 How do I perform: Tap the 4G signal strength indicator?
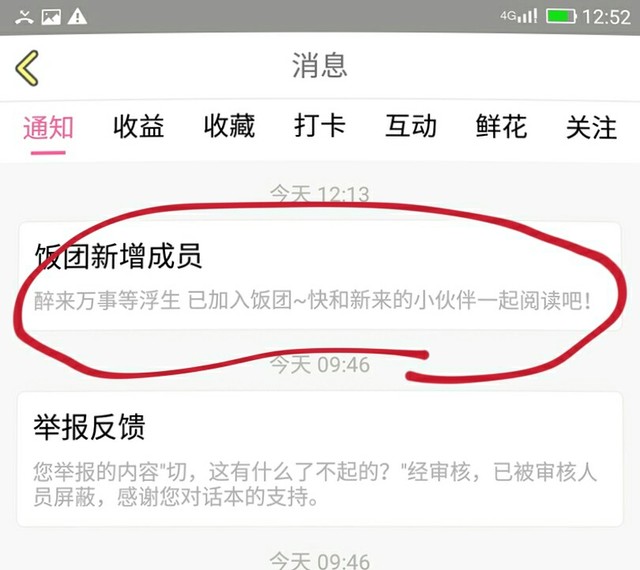[x=519, y=16]
